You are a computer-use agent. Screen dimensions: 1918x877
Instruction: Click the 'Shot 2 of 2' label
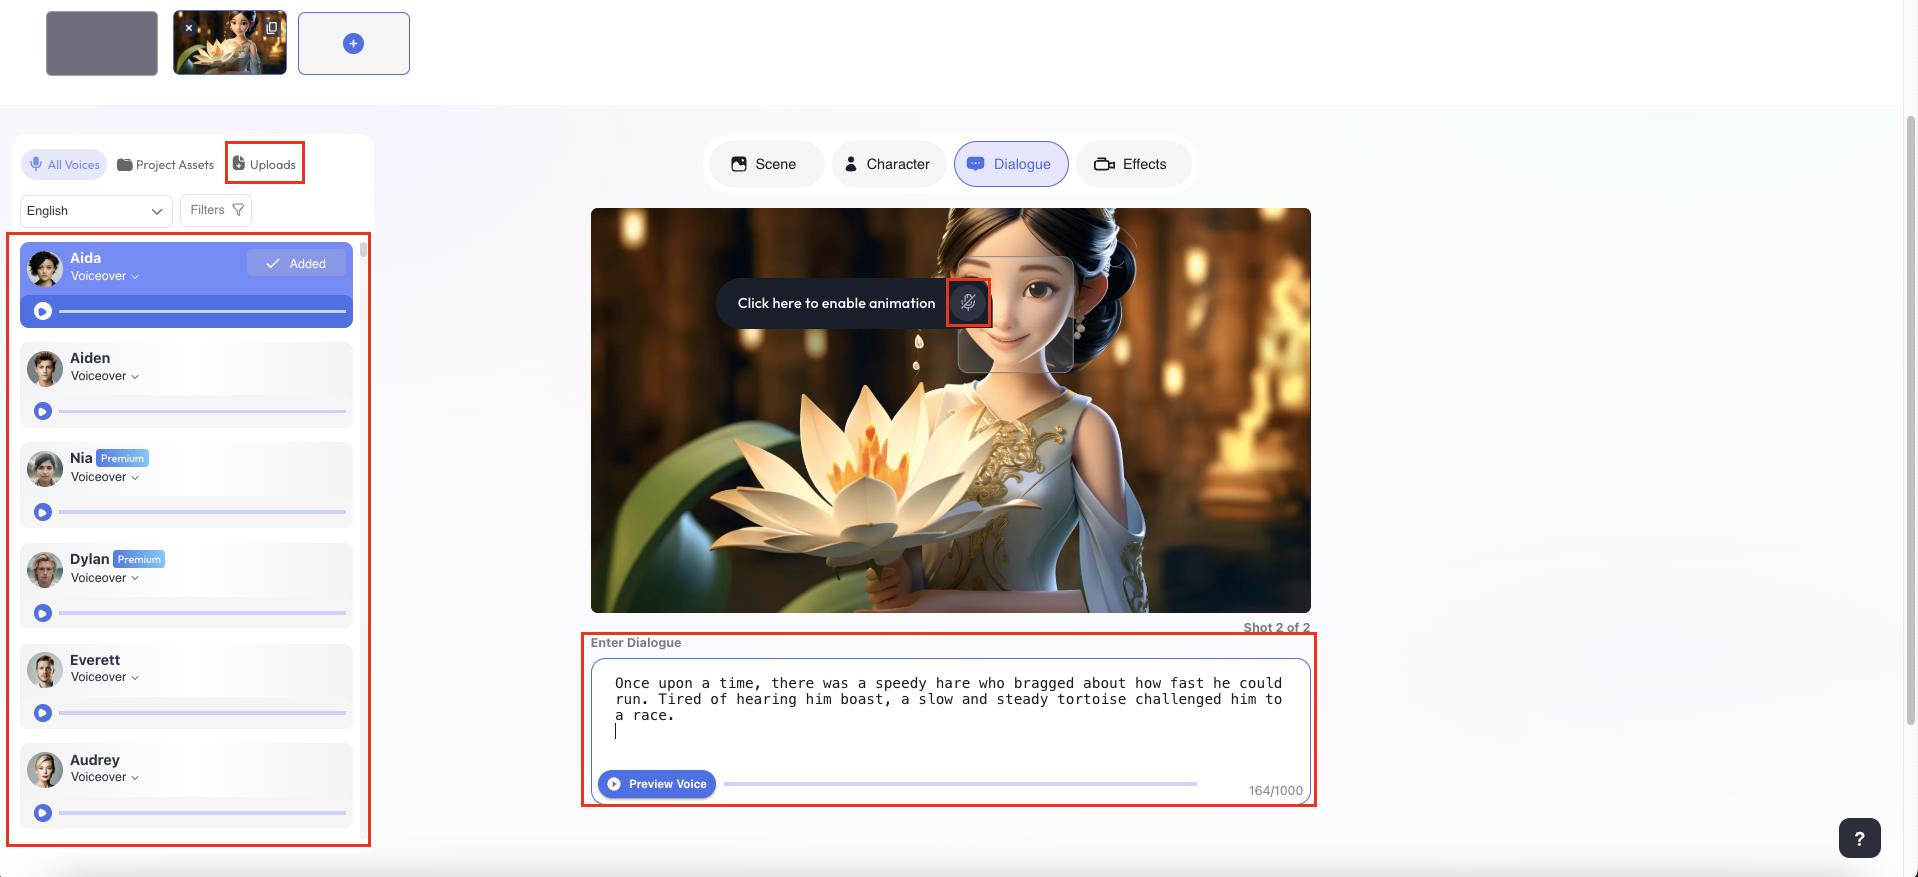click(x=1276, y=627)
